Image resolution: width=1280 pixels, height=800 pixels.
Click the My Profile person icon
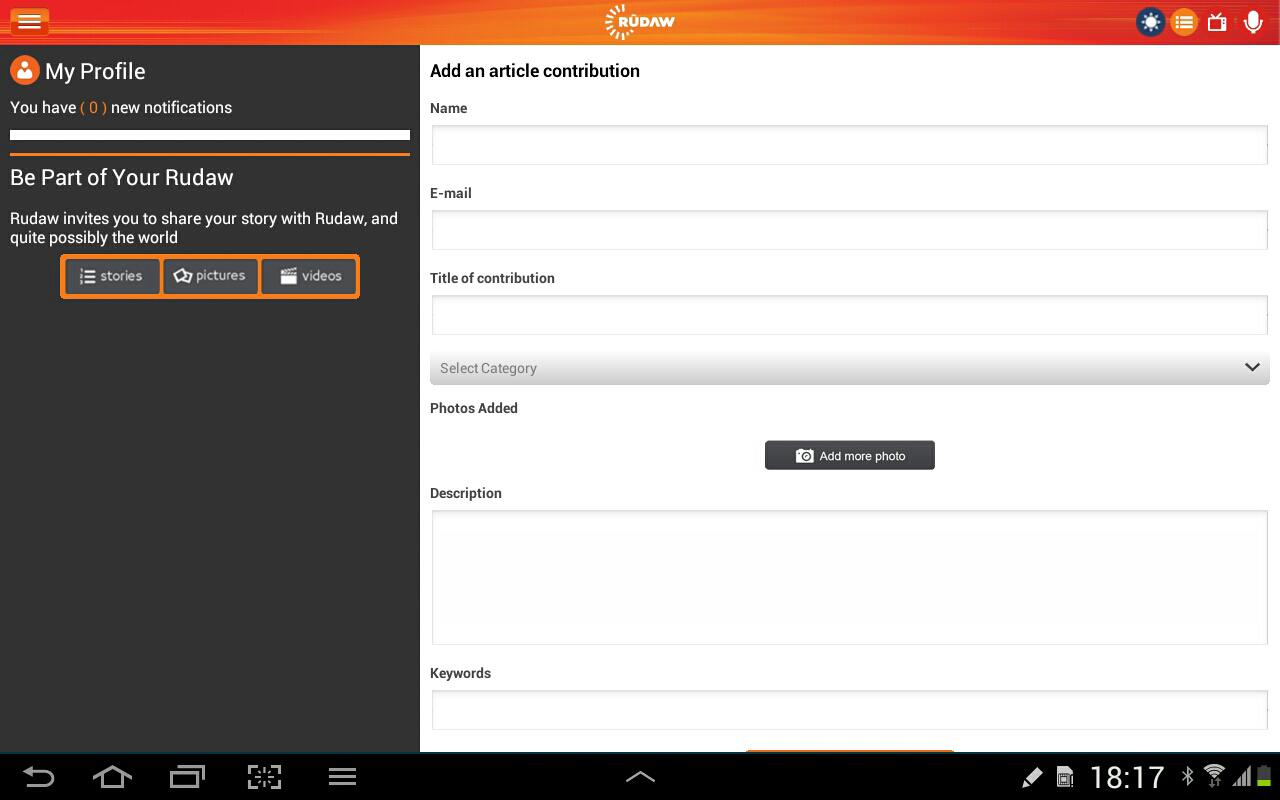tap(24, 70)
